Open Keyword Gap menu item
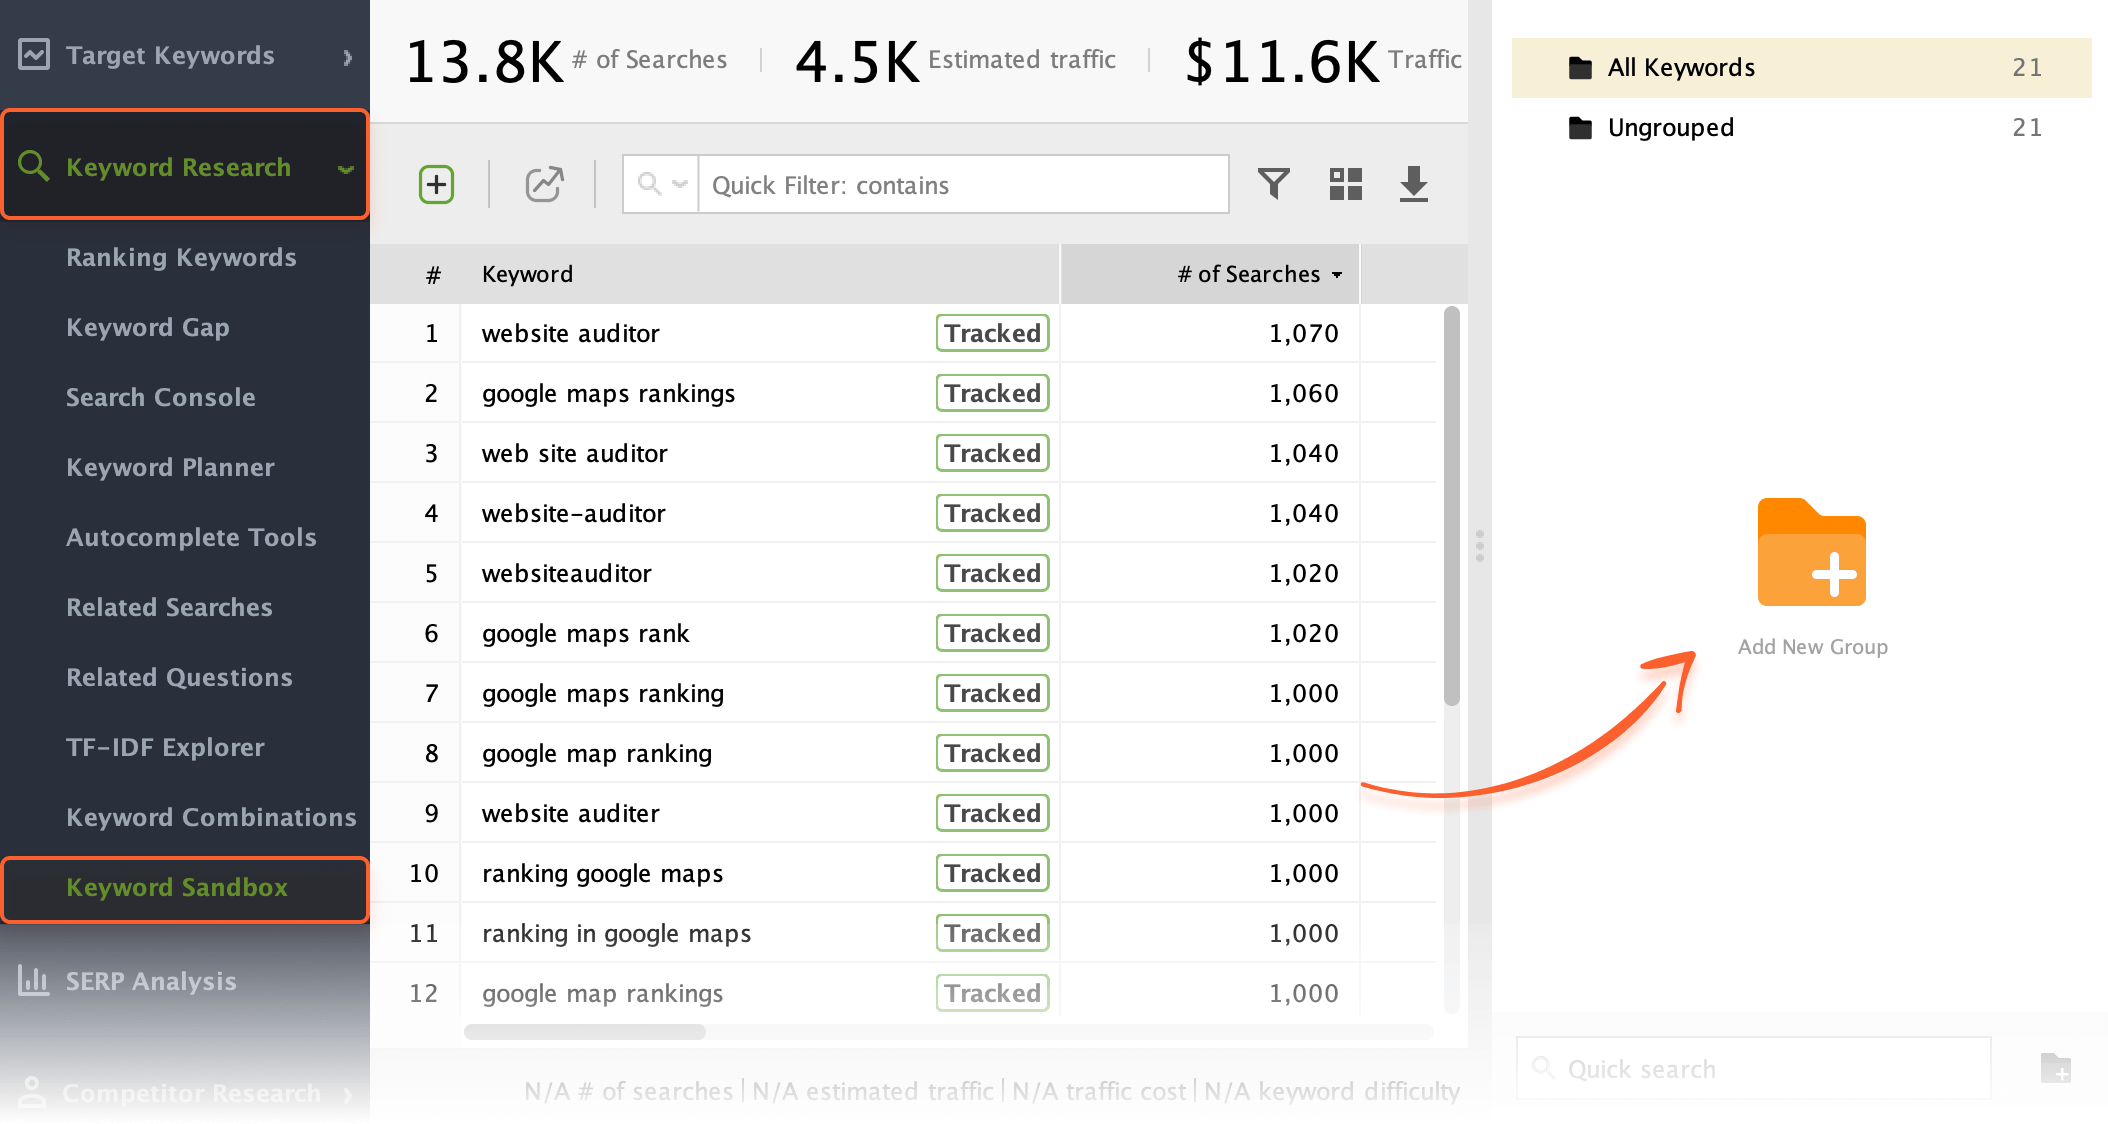2108x1124 pixels. (148, 327)
